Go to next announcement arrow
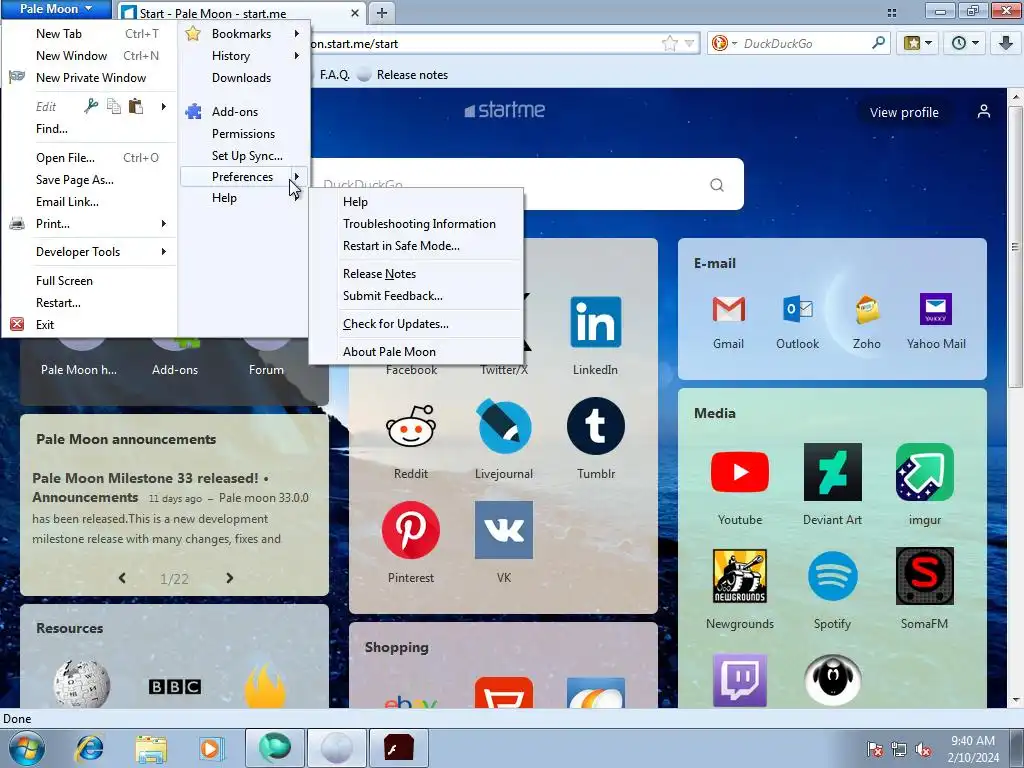The height and width of the screenshot is (768, 1024). click(x=229, y=578)
